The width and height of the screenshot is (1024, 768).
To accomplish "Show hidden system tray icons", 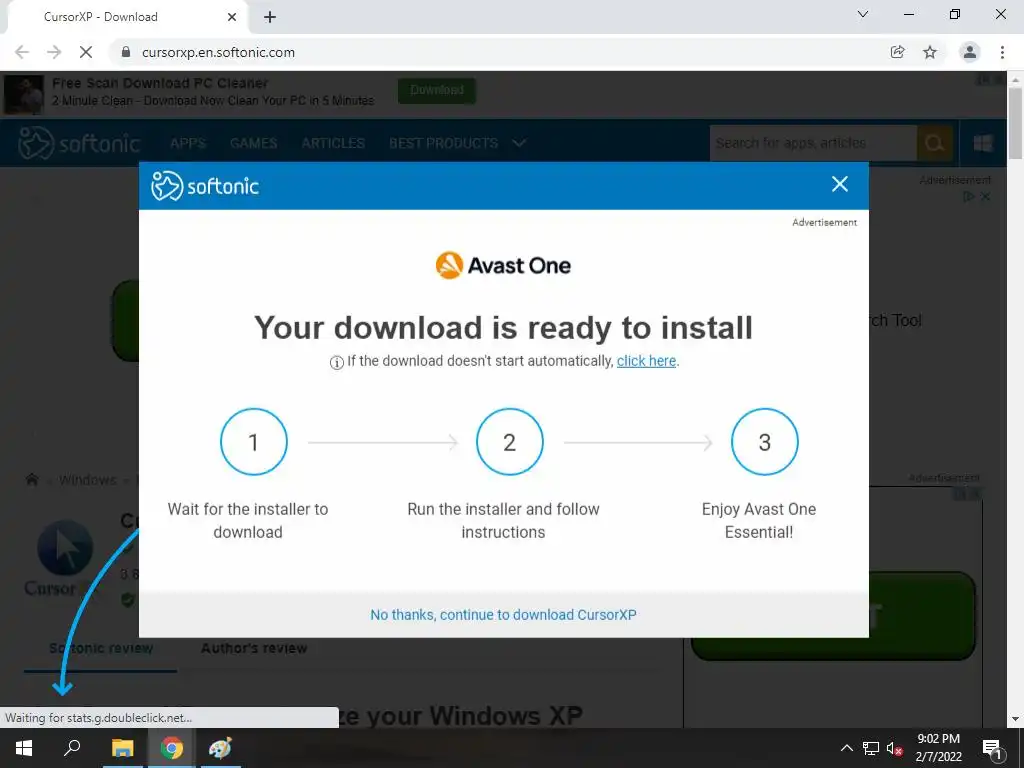I will click(x=846, y=748).
